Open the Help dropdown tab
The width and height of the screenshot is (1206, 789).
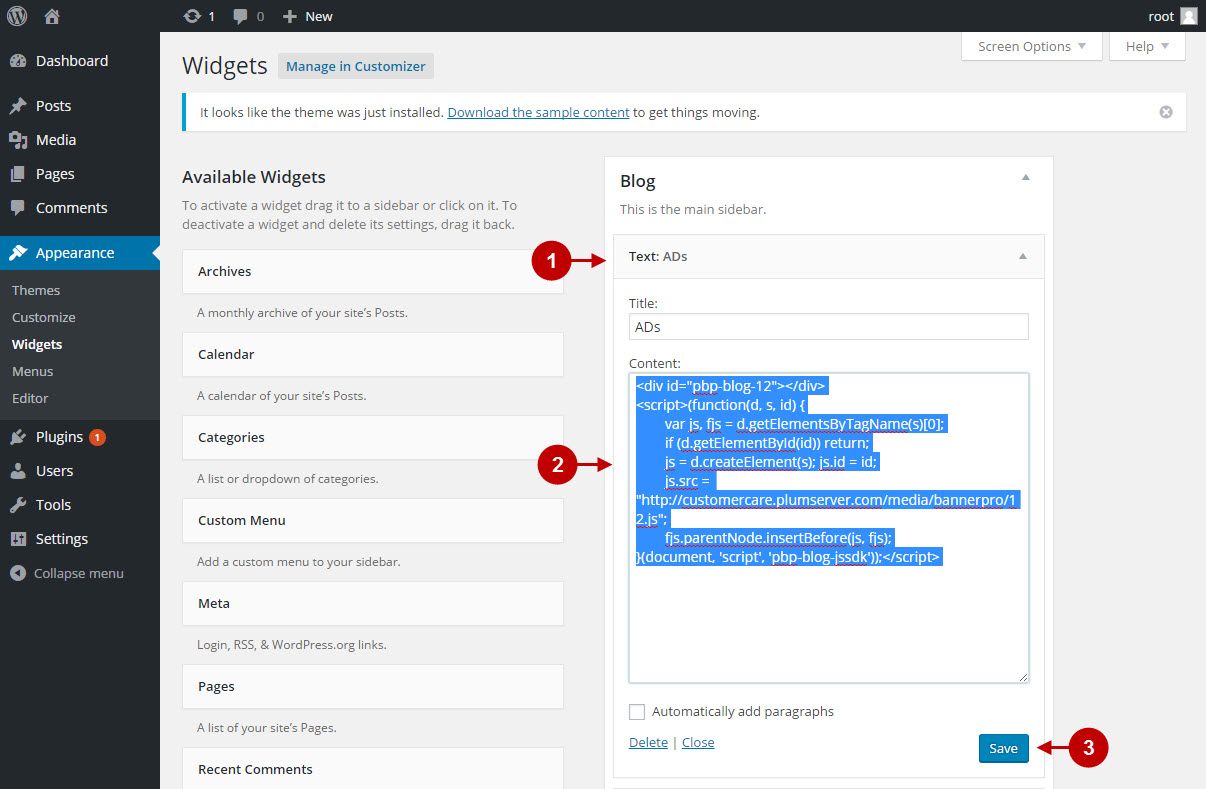(1147, 47)
